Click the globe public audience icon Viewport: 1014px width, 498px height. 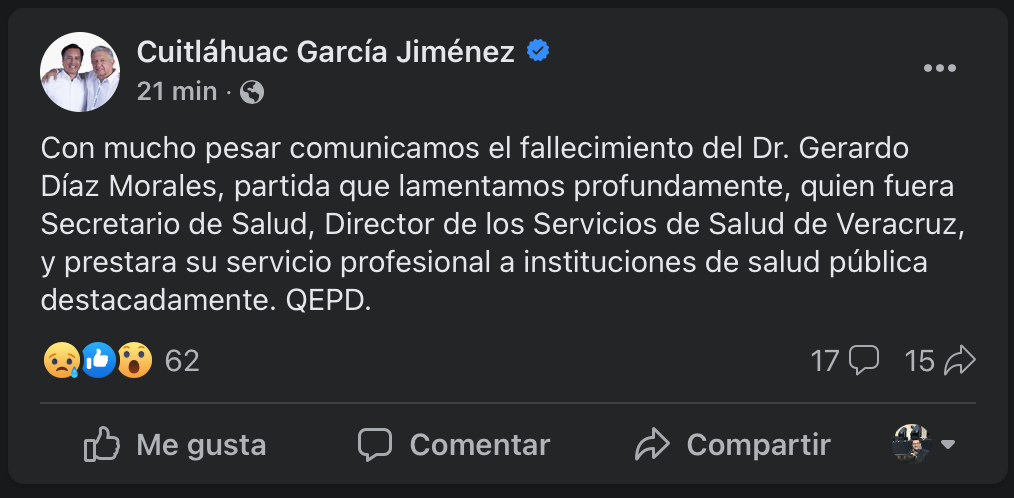click(x=252, y=92)
